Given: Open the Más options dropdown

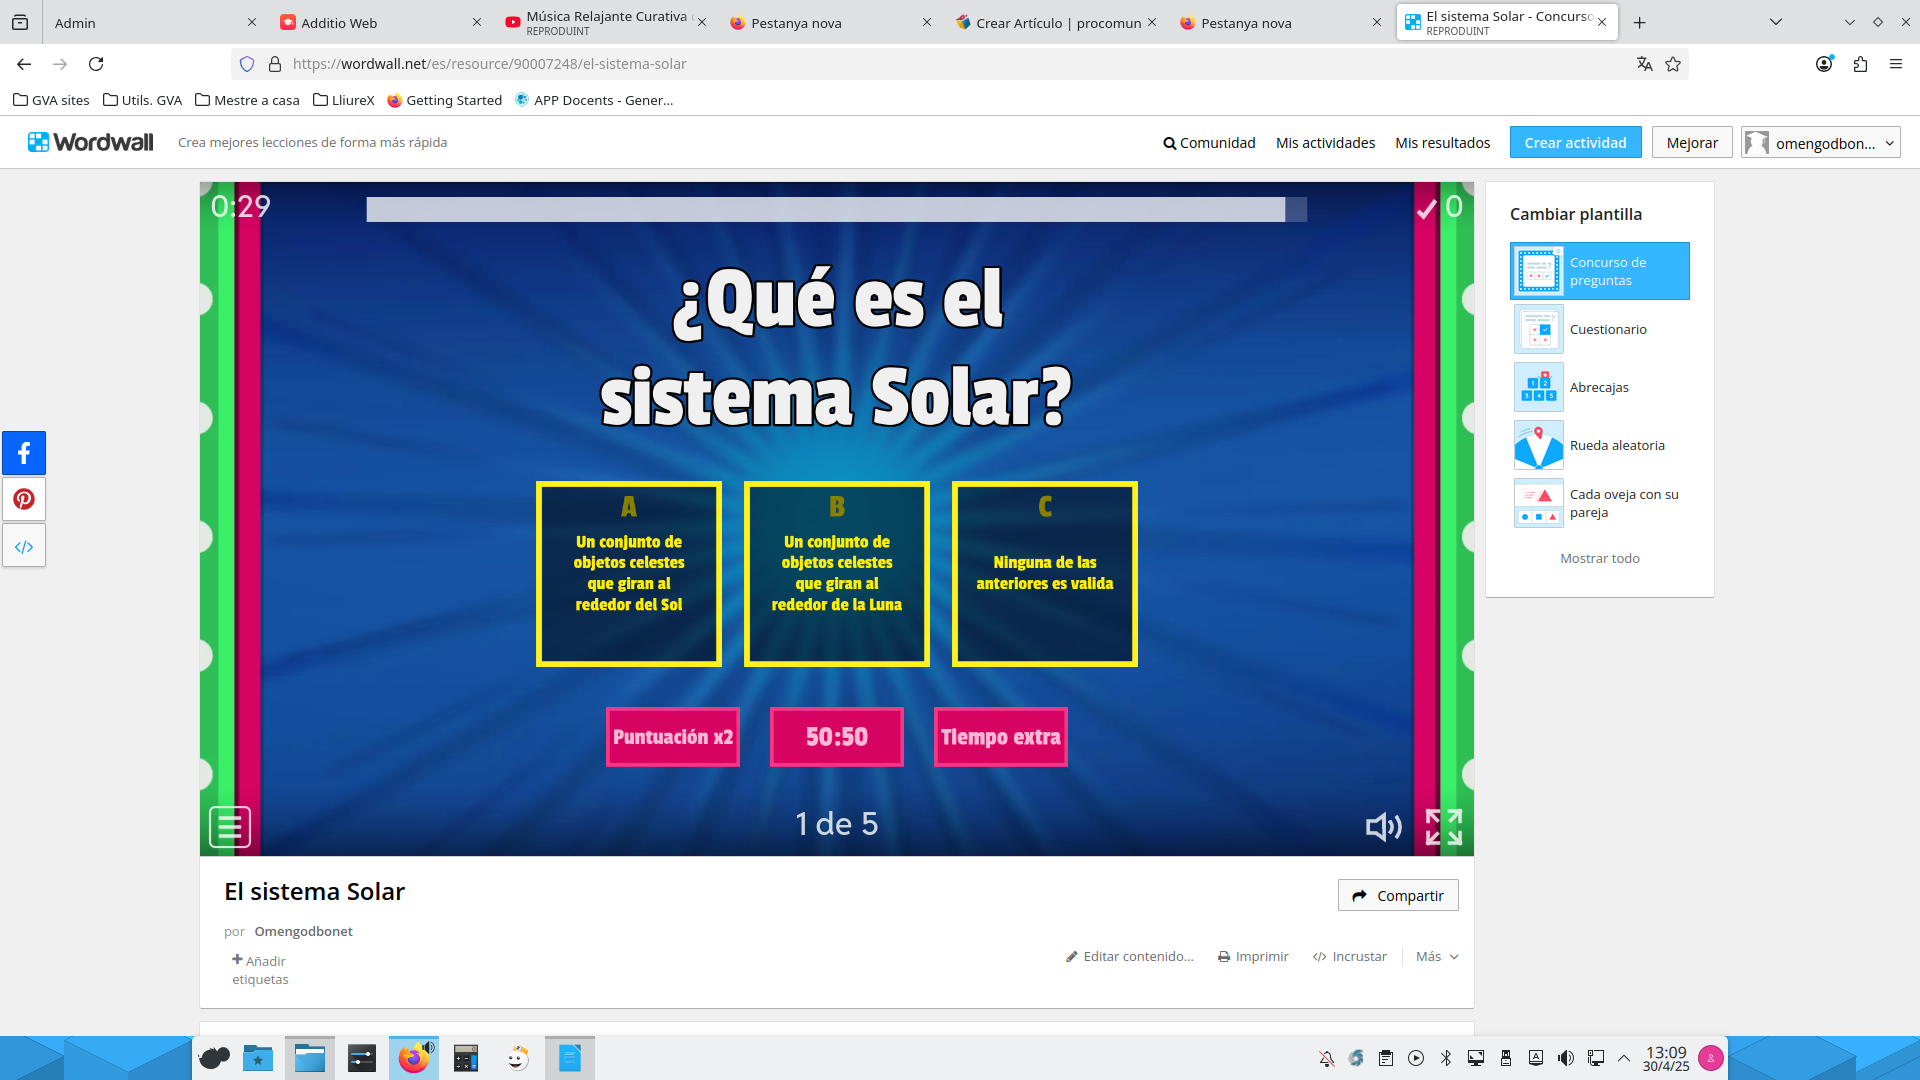Looking at the screenshot, I should pyautogui.click(x=1436, y=956).
